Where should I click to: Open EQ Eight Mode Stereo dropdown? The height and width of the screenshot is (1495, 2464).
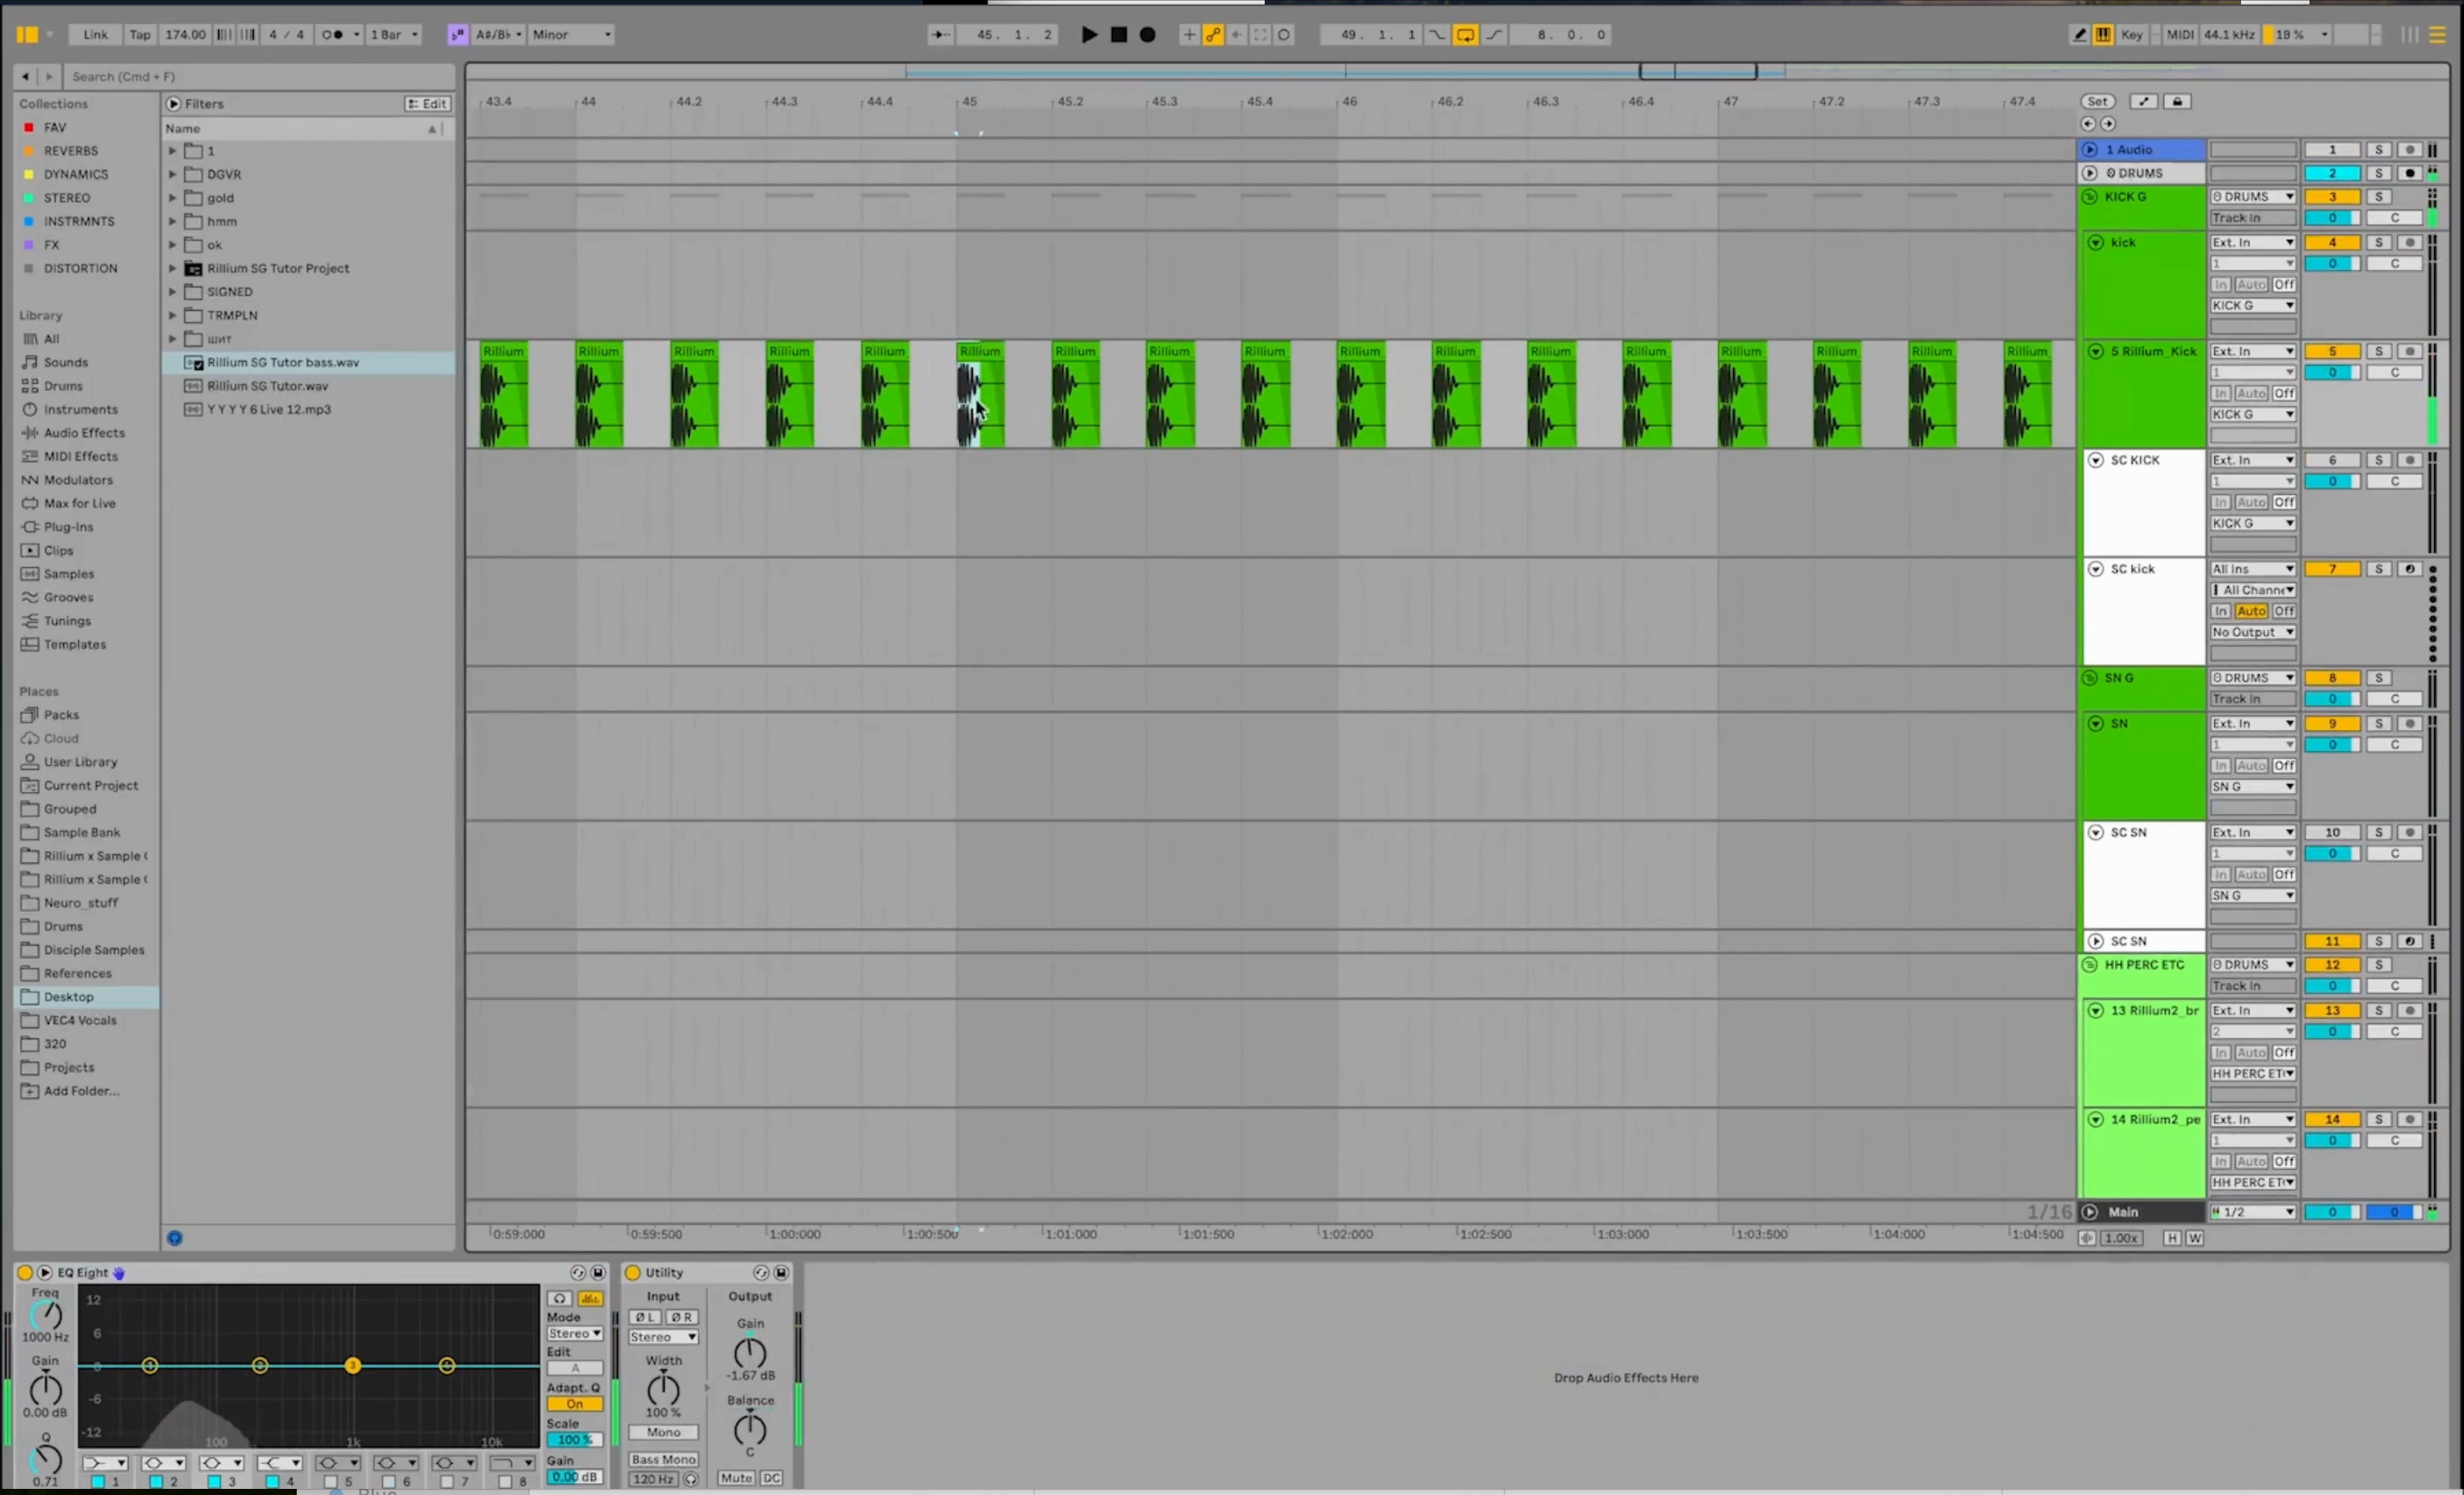(x=574, y=1334)
